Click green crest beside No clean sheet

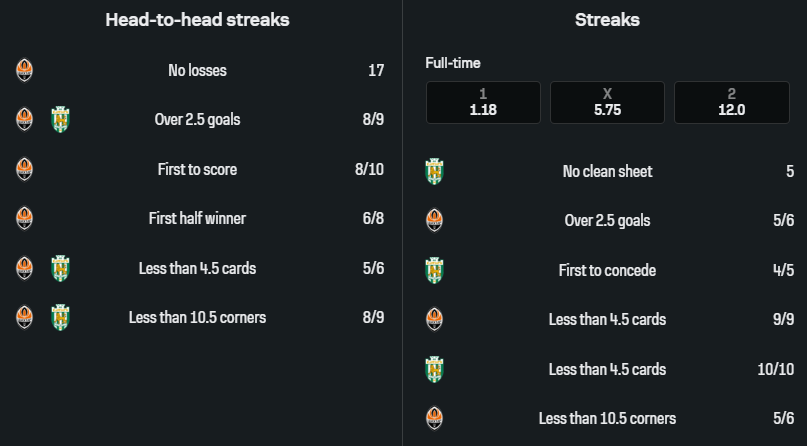point(434,172)
